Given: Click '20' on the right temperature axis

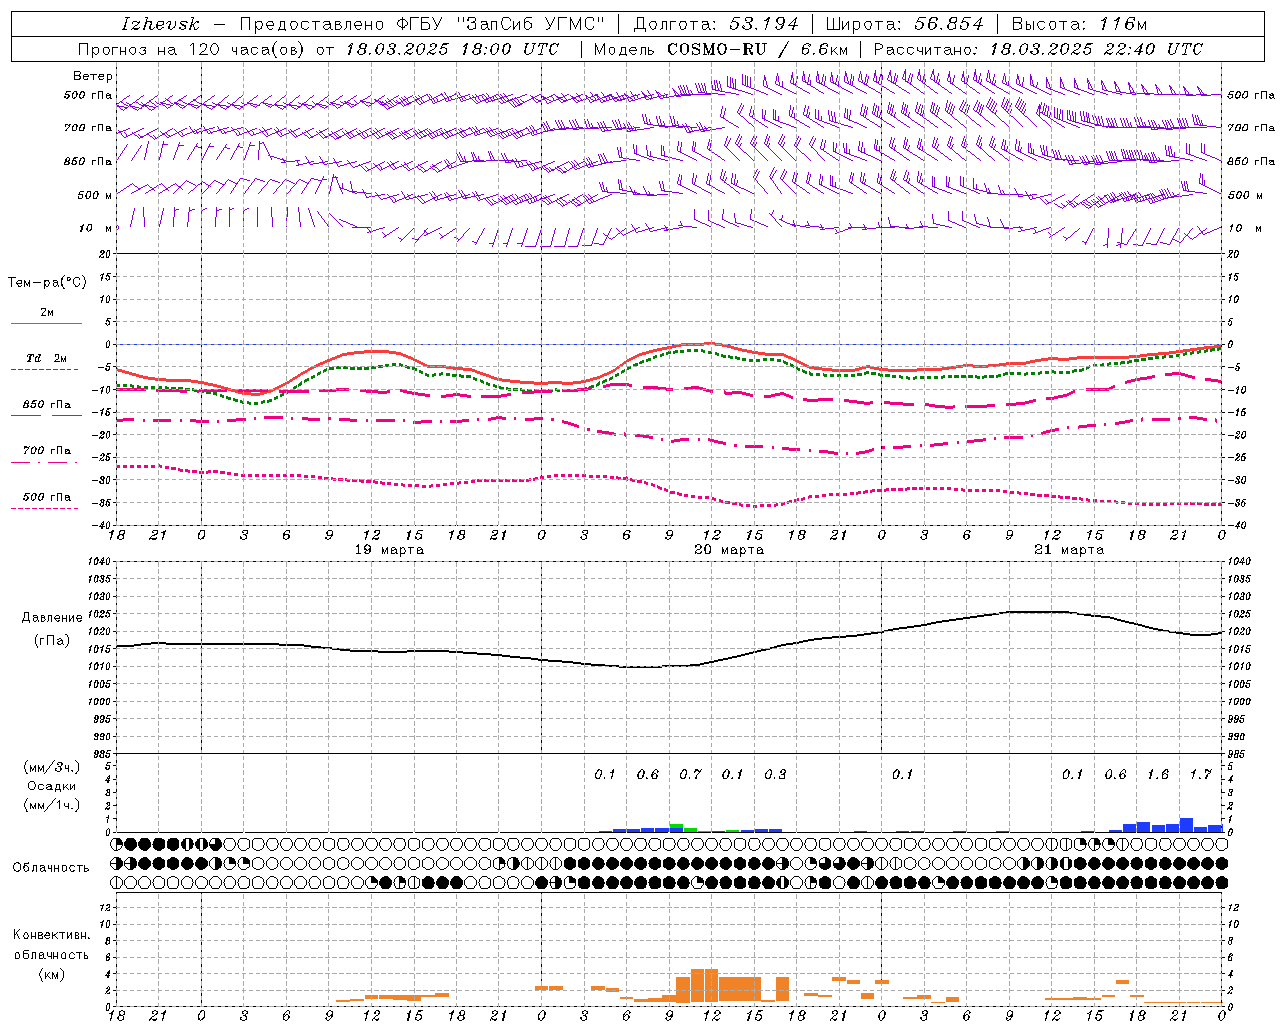Looking at the screenshot, I should click(x=1234, y=255).
